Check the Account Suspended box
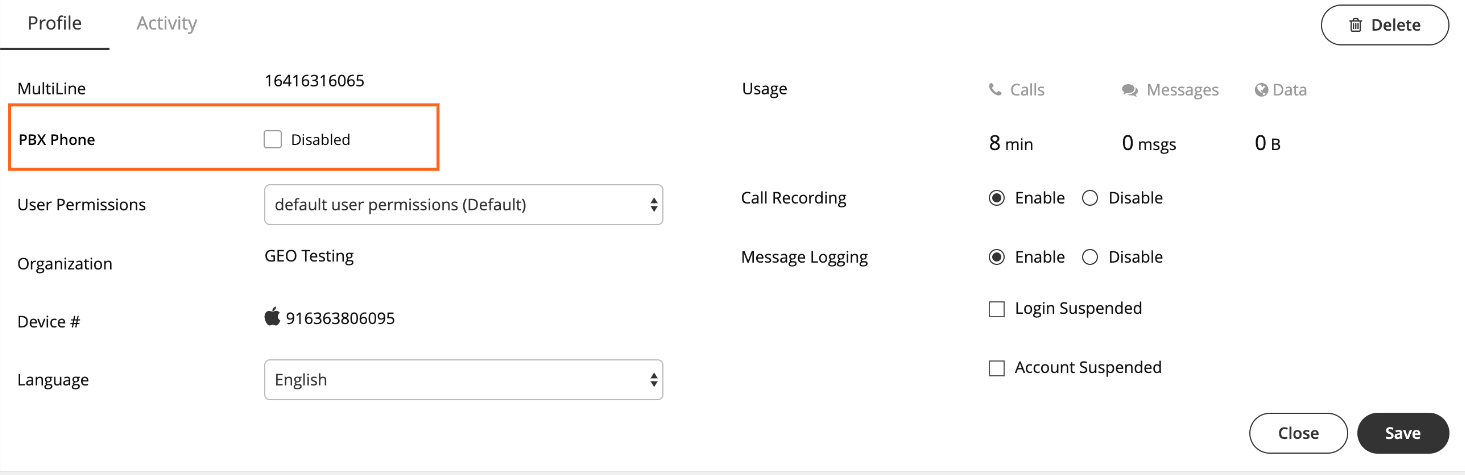The image size is (1465, 475). coord(997,368)
